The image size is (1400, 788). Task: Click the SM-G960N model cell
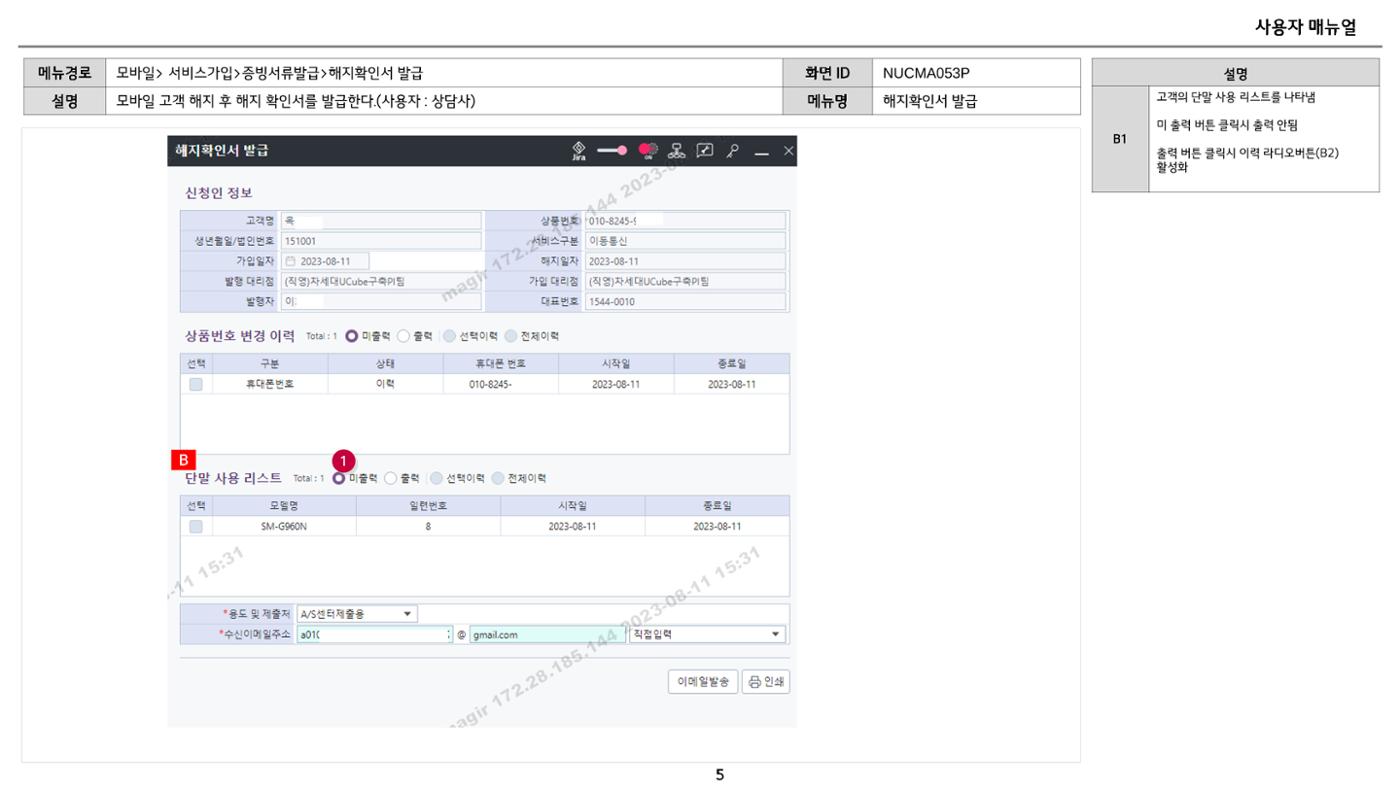[x=284, y=526]
